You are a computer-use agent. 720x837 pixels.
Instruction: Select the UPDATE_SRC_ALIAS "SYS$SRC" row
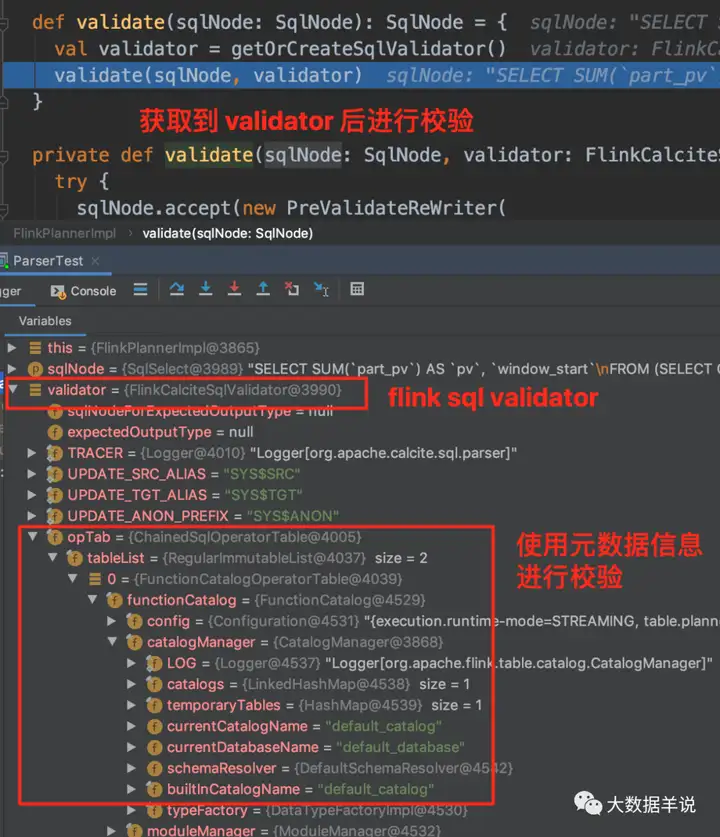360,474
